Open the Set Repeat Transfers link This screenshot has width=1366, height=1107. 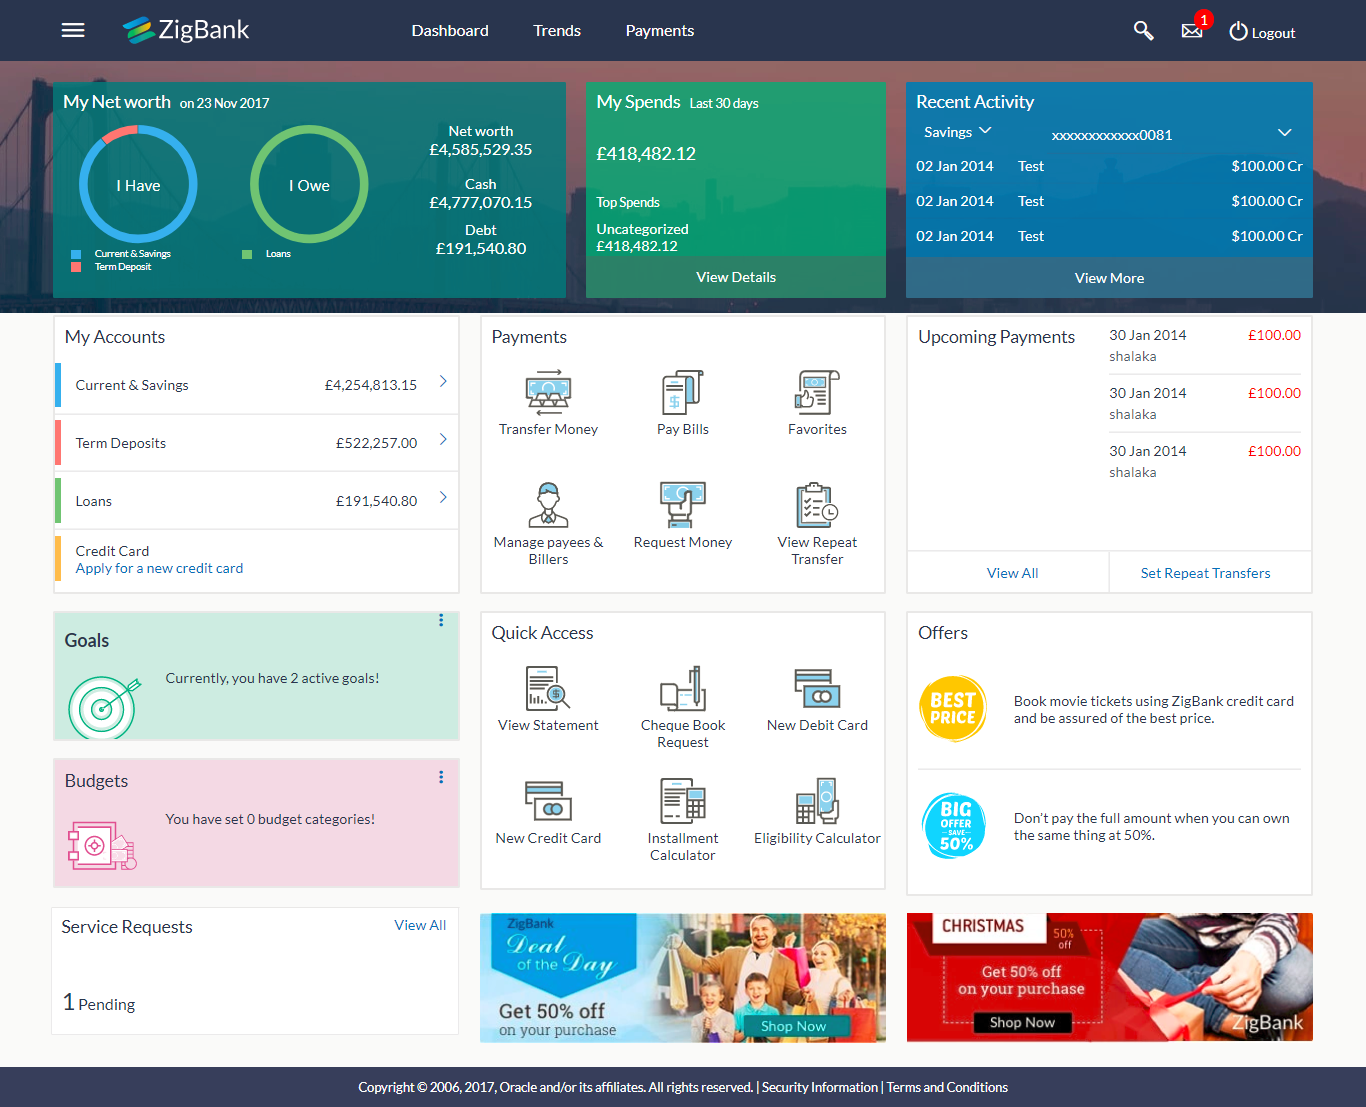1205,573
